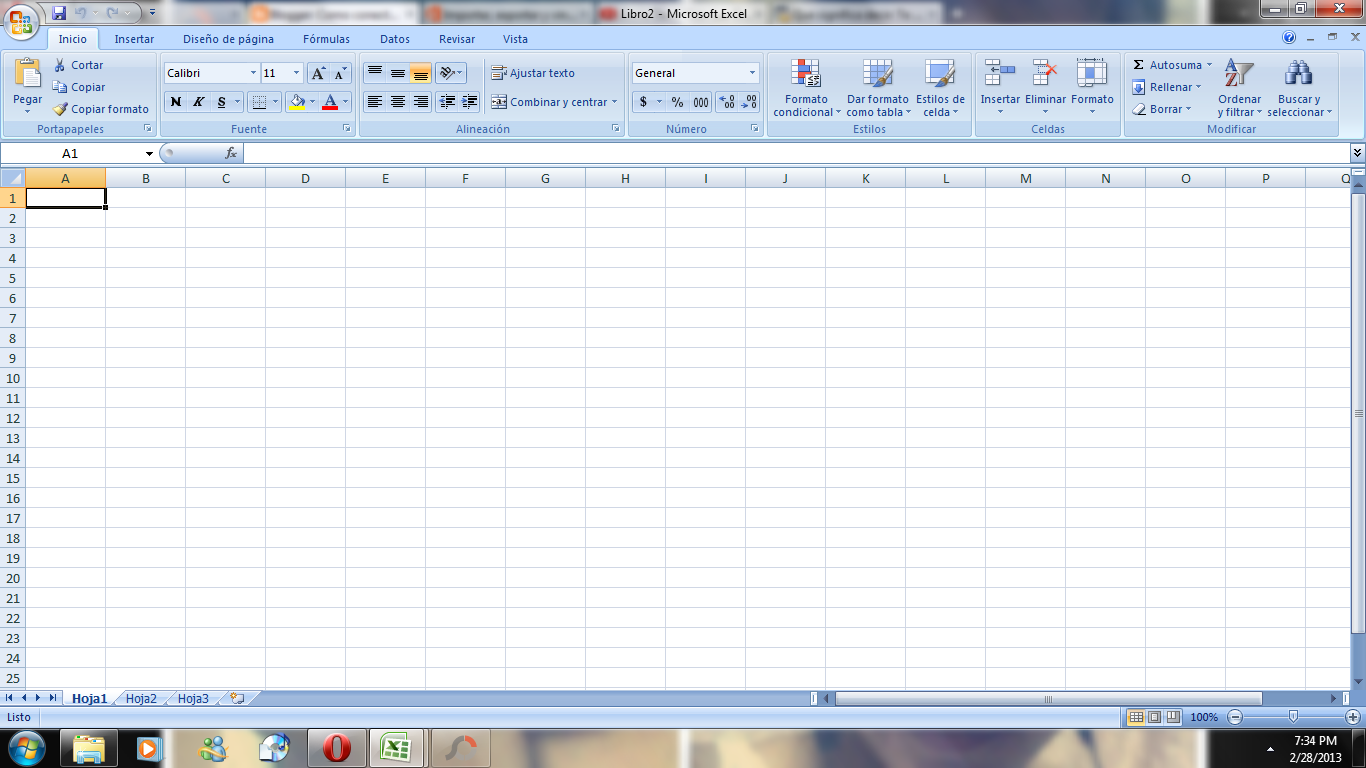Activate Copiar formato painter

pos(101,109)
